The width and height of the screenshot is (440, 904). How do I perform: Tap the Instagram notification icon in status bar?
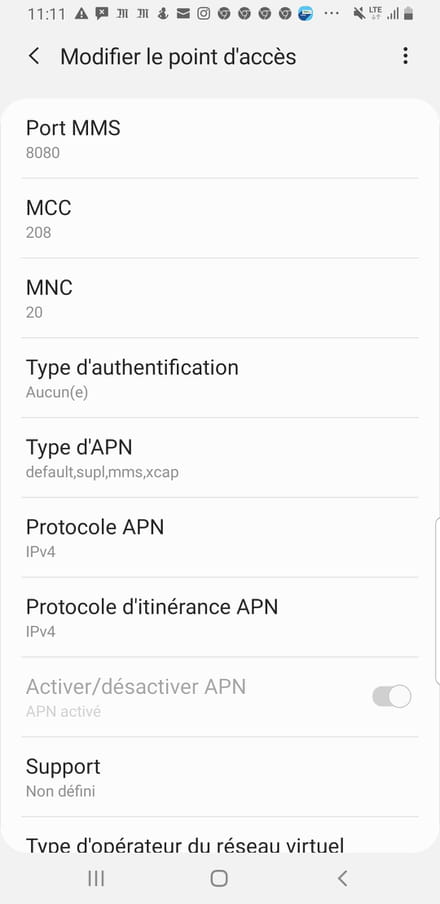pos(204,14)
